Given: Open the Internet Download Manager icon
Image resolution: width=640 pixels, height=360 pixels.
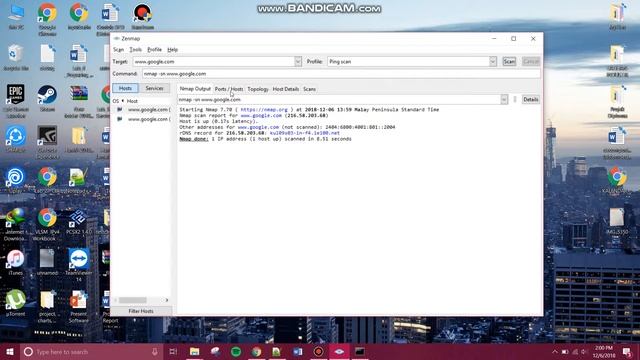Looking at the screenshot, I should [16, 224].
